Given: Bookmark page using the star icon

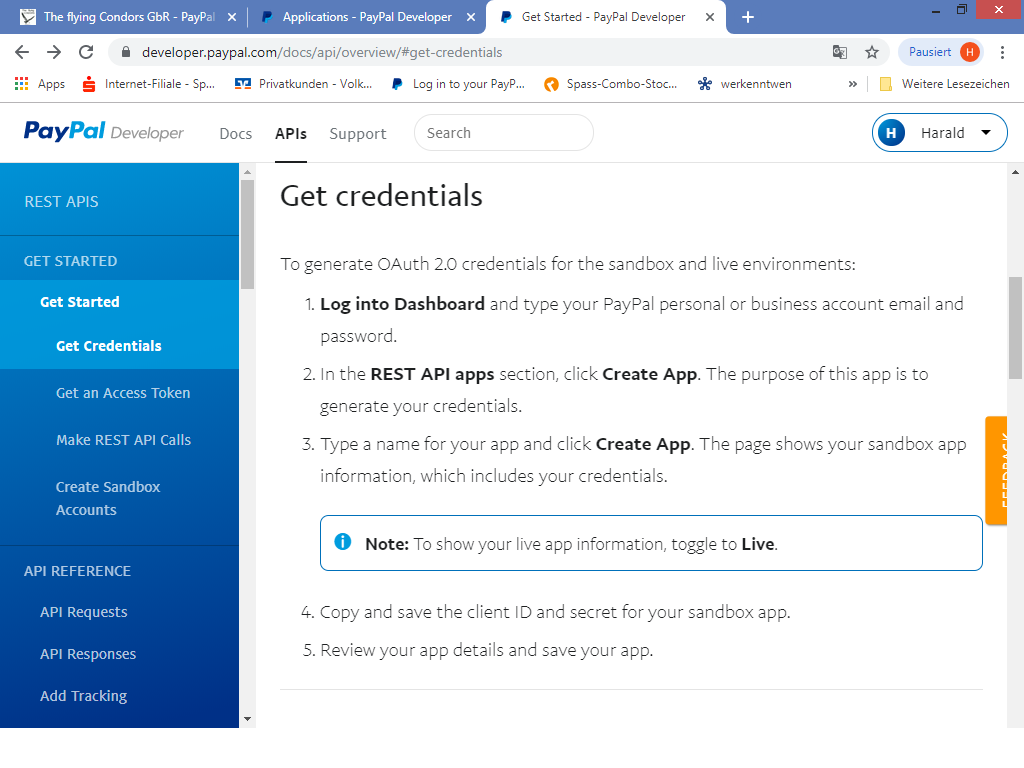Looking at the screenshot, I should [871, 52].
